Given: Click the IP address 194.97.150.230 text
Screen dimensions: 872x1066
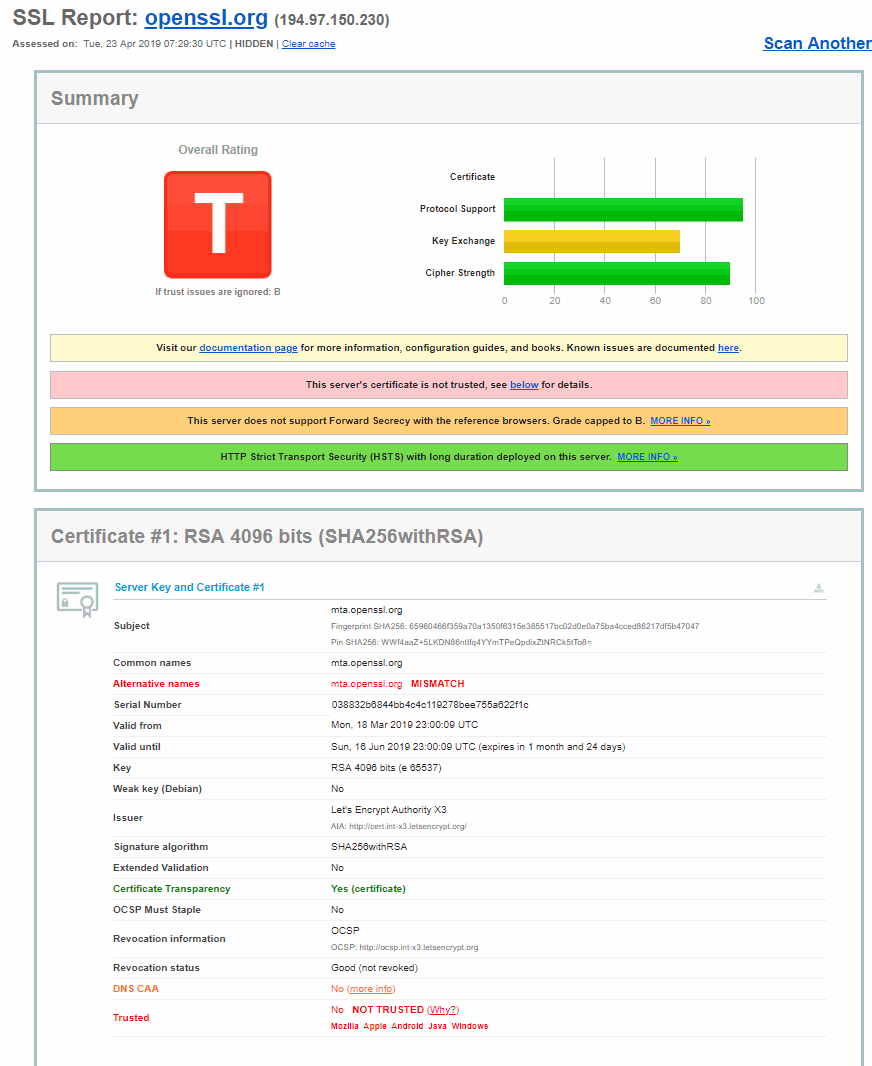Looking at the screenshot, I should (332, 20).
